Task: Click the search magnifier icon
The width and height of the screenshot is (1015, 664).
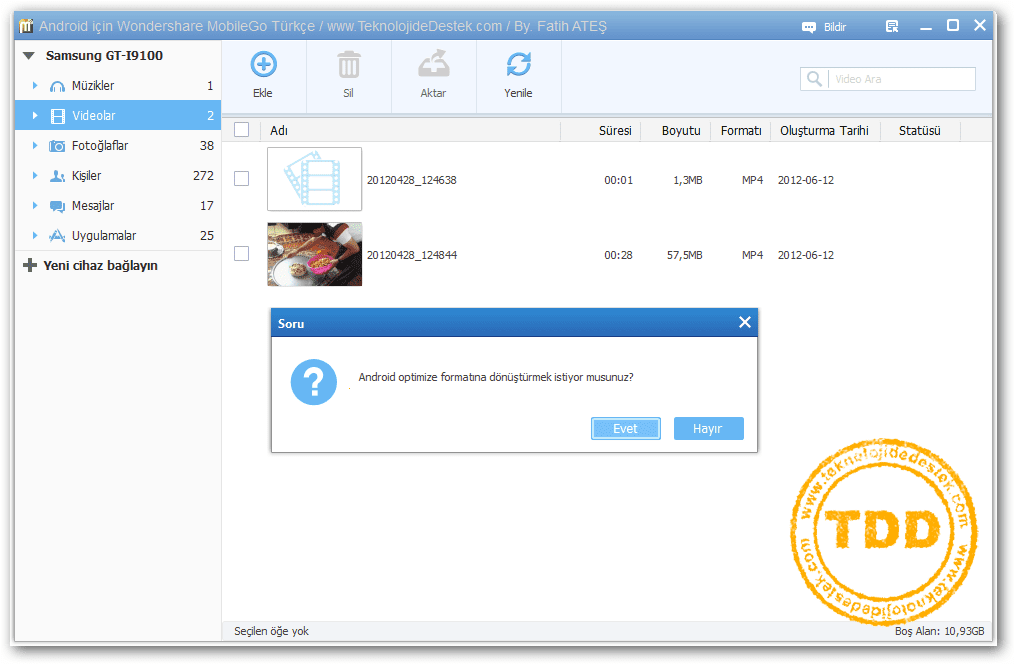Action: coord(814,79)
